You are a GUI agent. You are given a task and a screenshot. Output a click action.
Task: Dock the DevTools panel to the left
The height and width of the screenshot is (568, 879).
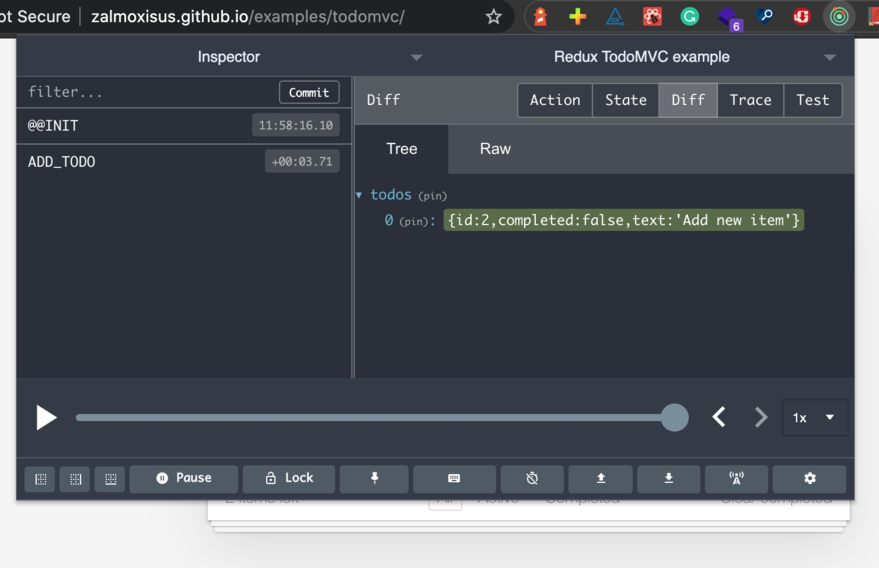tap(40, 479)
